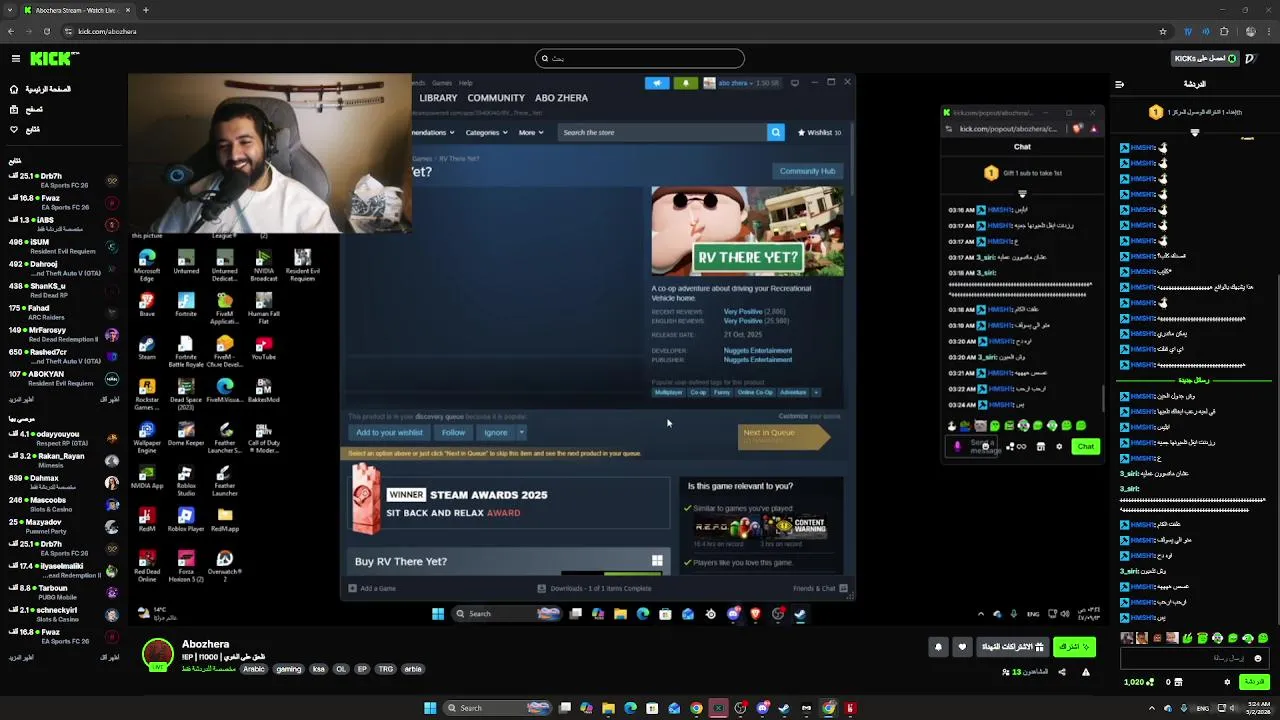The width and height of the screenshot is (1280, 720).
Task: Open the COMMUNITY tab in Steam
Action: pos(496,98)
